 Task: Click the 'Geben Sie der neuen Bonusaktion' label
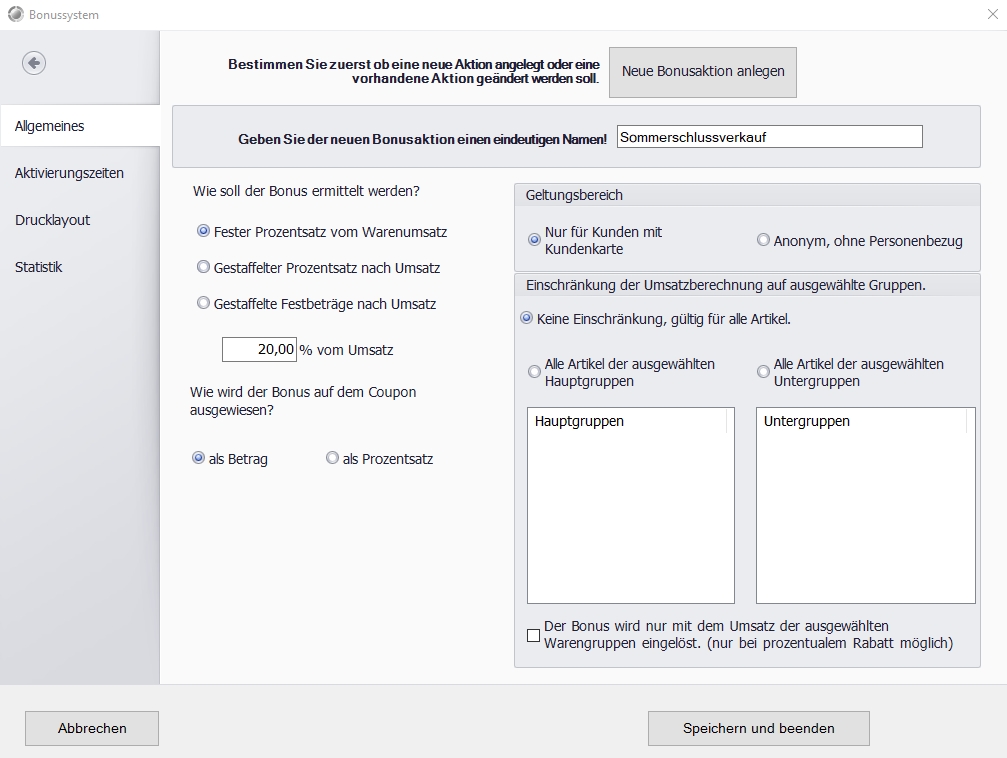[x=422, y=139]
